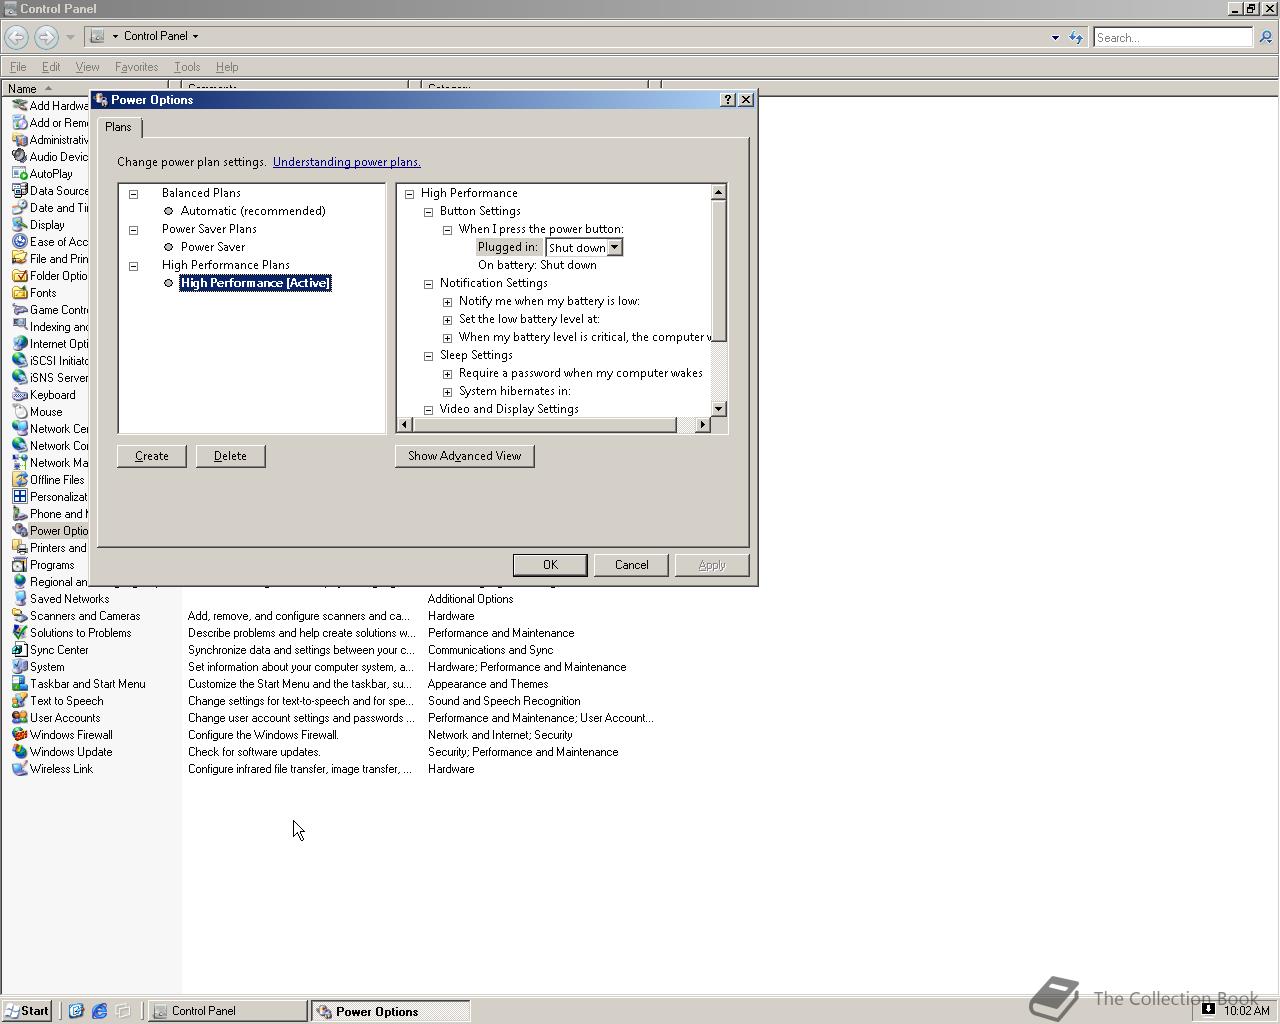Select the Plans tab
This screenshot has width=1280, height=1024.
tap(118, 127)
